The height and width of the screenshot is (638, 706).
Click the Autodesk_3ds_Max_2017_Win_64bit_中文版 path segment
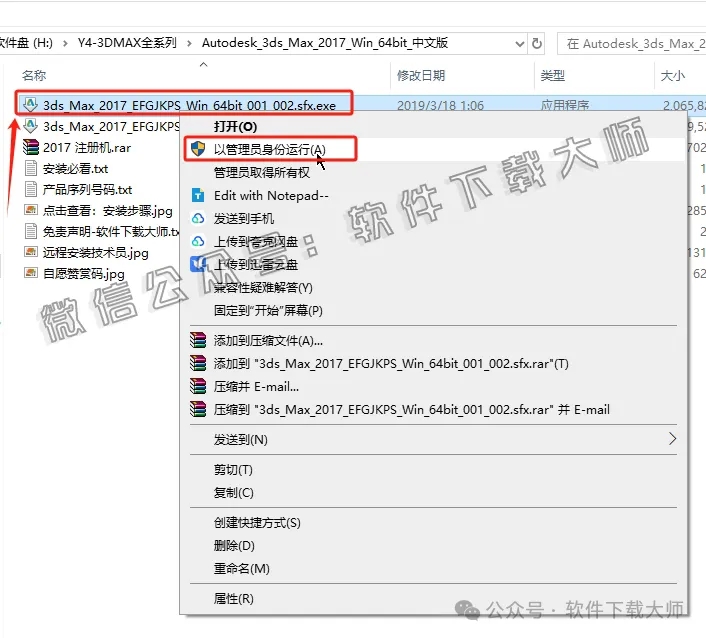tap(325, 43)
